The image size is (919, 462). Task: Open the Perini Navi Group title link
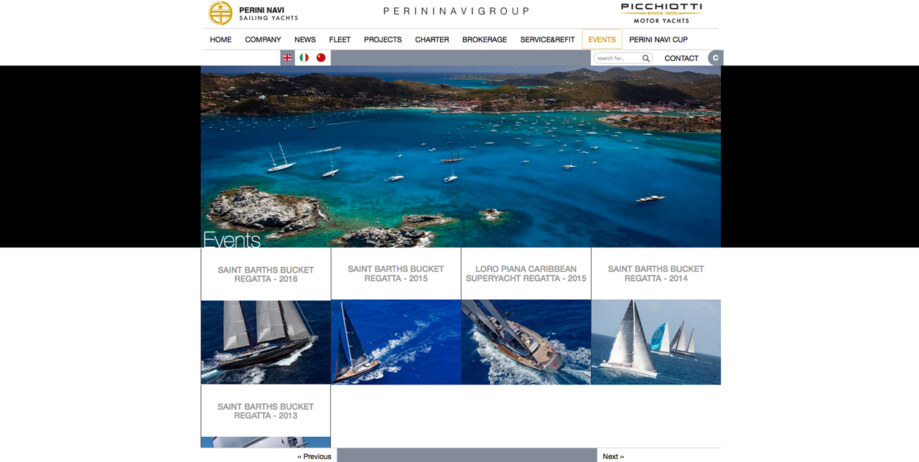click(456, 11)
